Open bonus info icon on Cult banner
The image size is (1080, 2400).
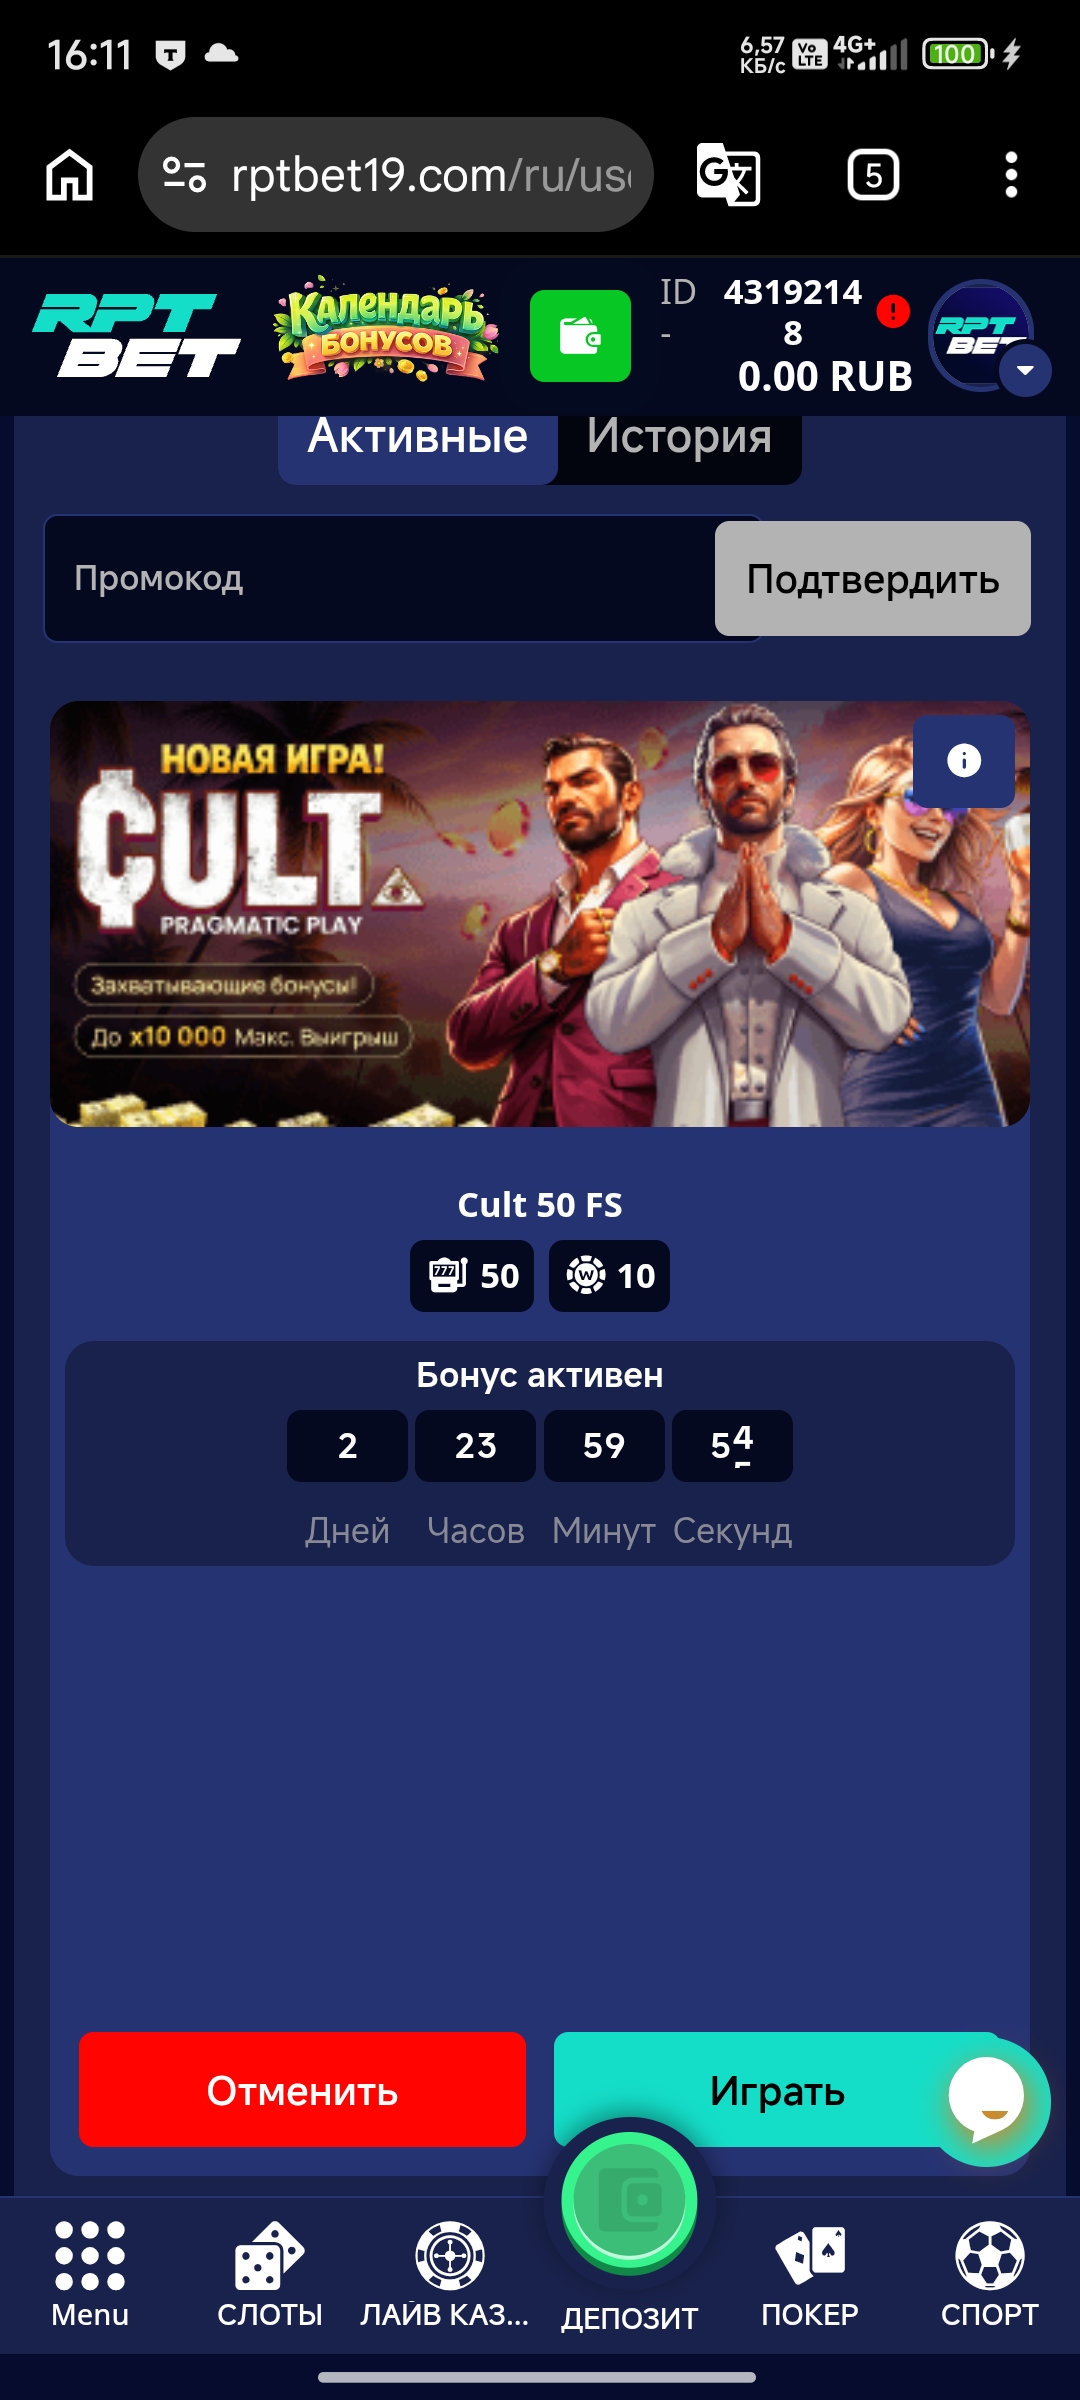pos(964,761)
